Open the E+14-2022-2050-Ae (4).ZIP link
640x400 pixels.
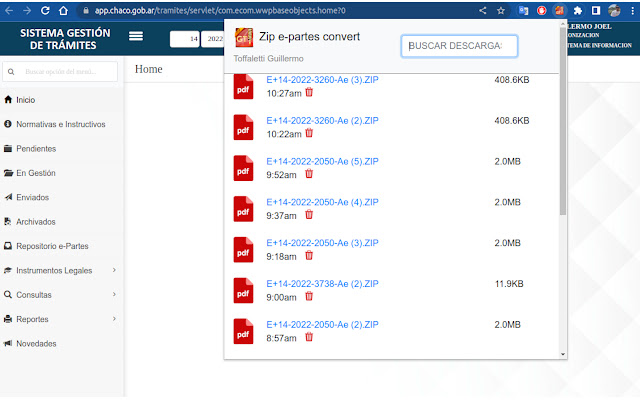coord(322,202)
